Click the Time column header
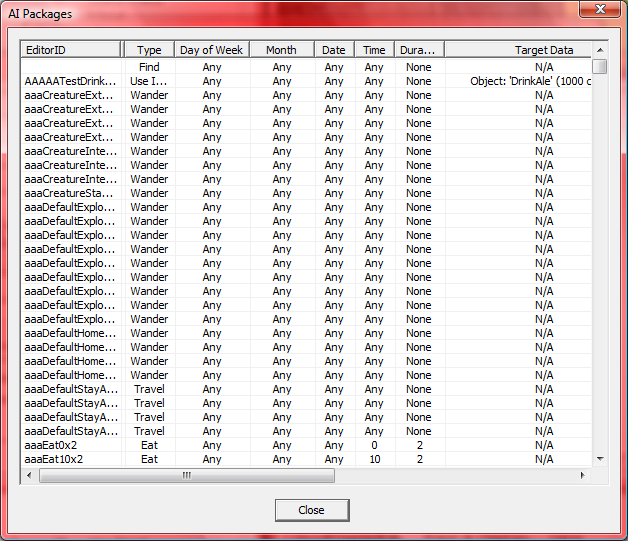This screenshot has width=628, height=541. point(374,50)
